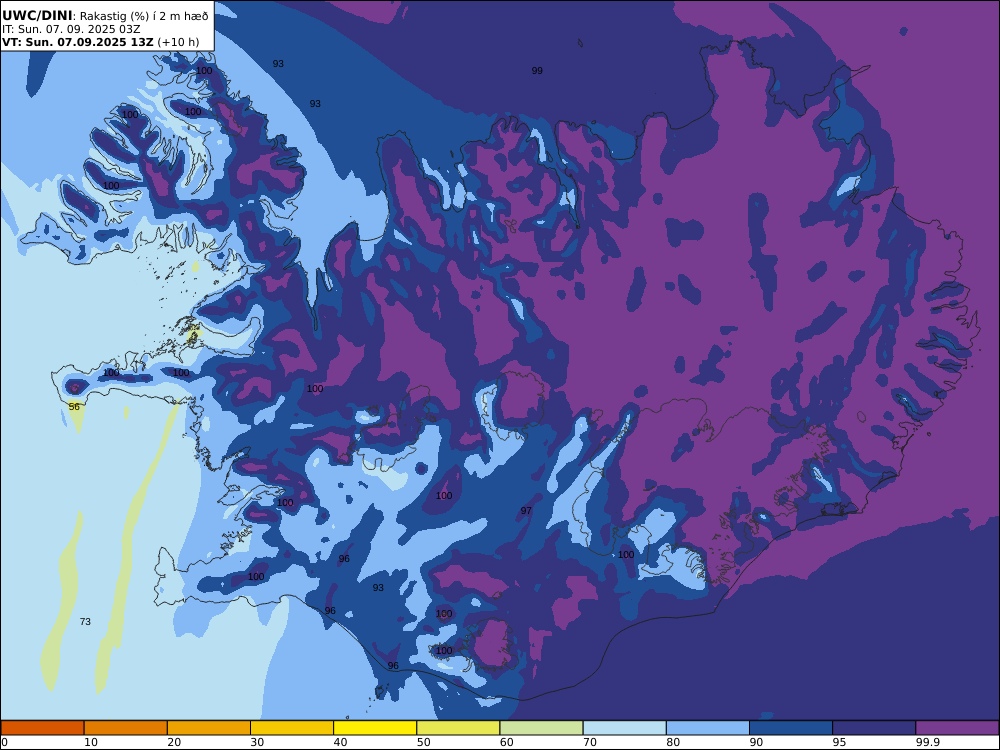The image size is (1000, 750).
Task: Click the dark orange 0–10 legend swatch
Action: pos(43,728)
